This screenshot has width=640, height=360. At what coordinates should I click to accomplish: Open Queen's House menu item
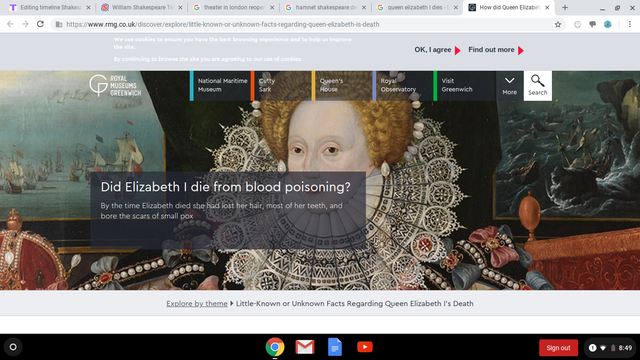[342, 85]
